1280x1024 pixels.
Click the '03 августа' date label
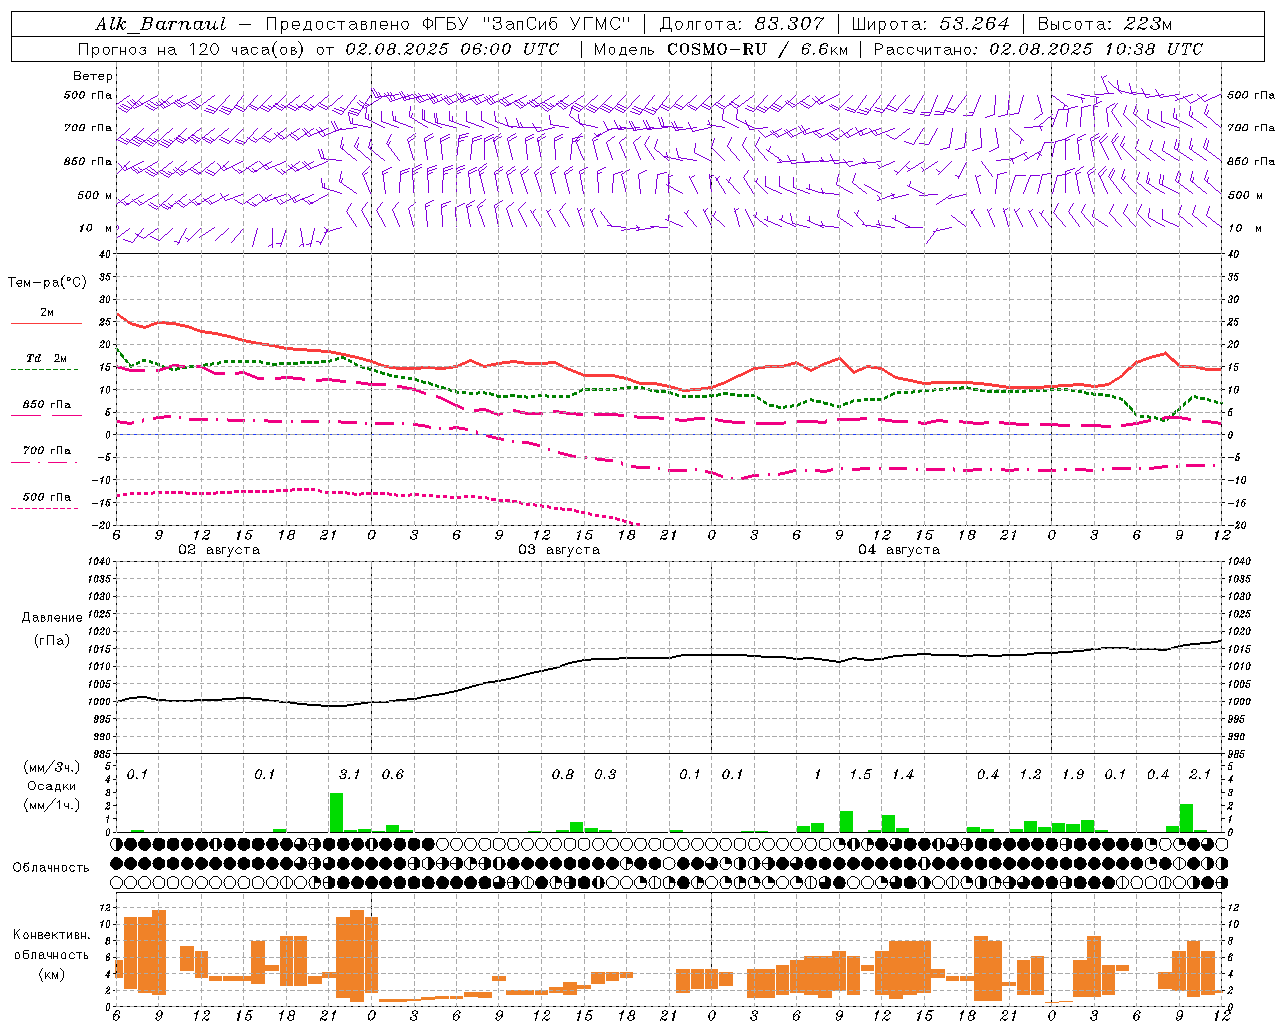[x=559, y=550]
